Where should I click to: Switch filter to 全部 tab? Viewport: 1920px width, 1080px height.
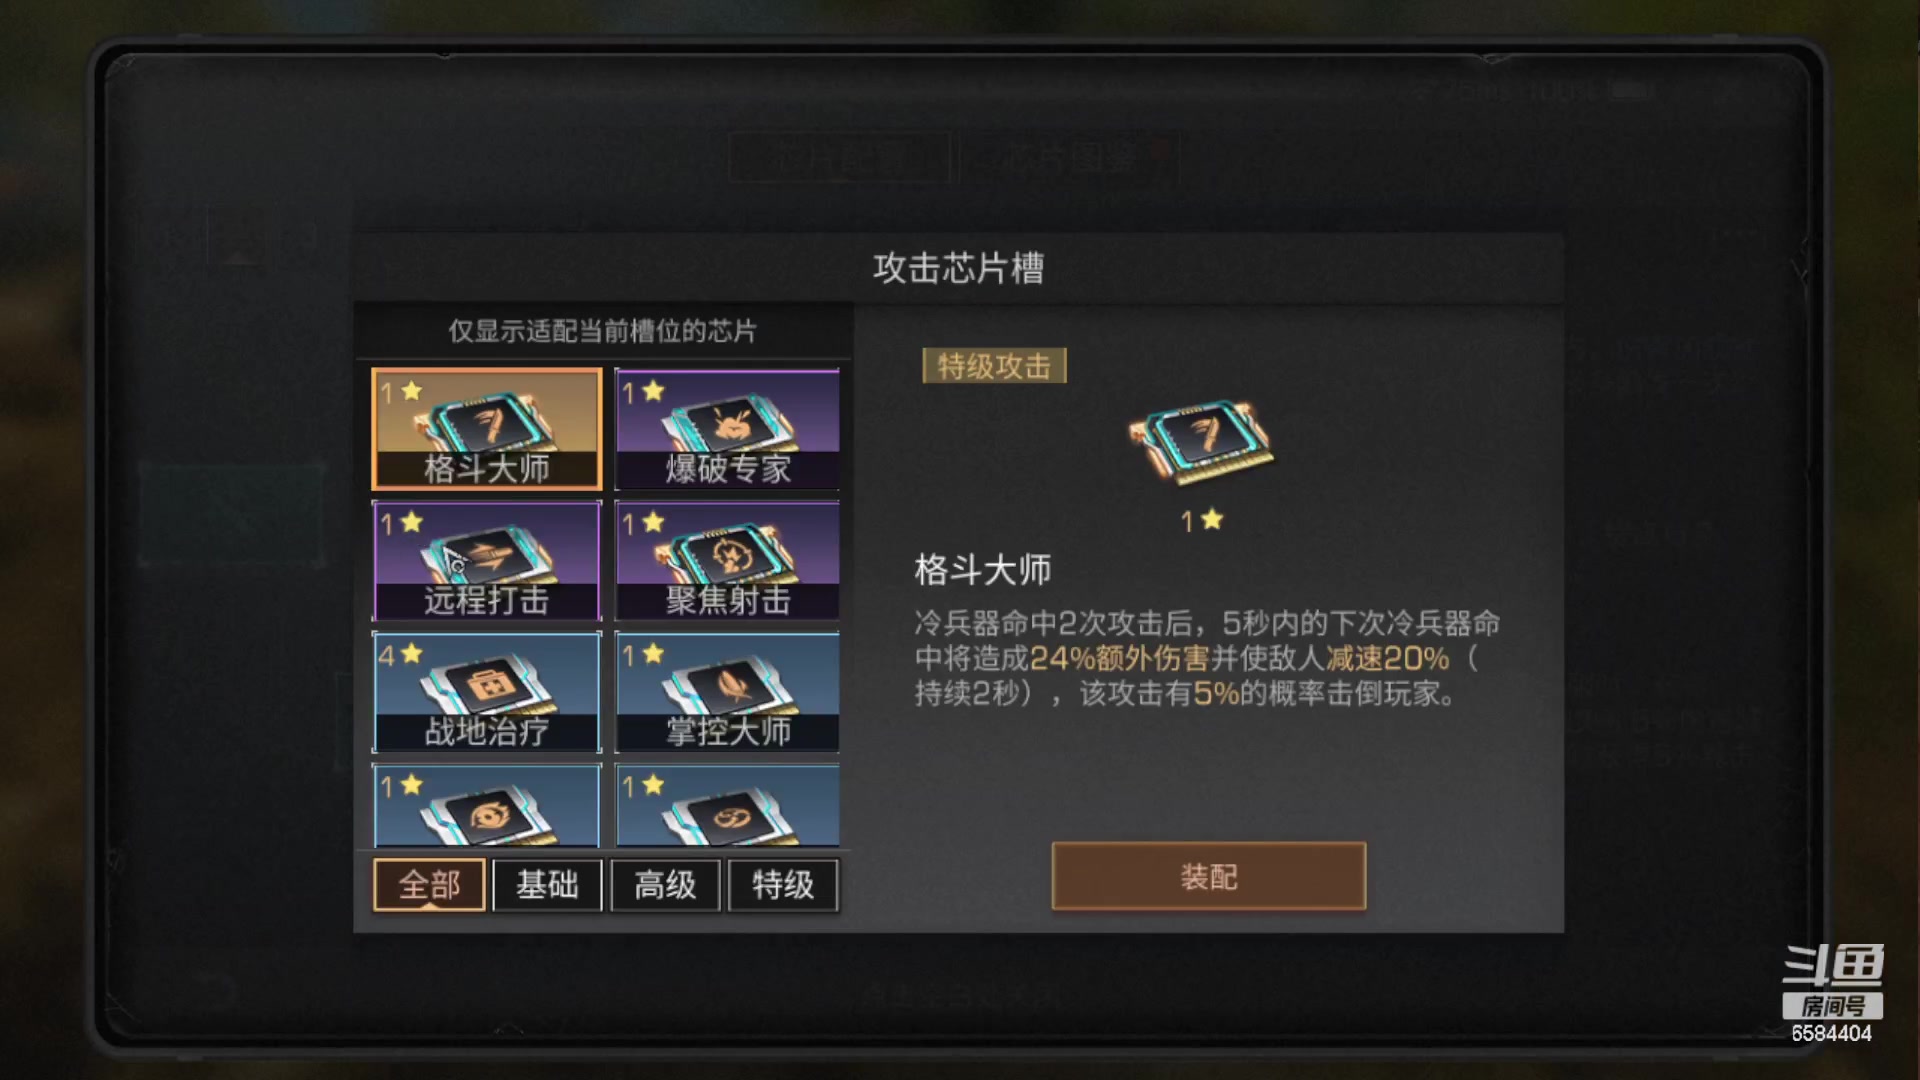[x=429, y=884]
